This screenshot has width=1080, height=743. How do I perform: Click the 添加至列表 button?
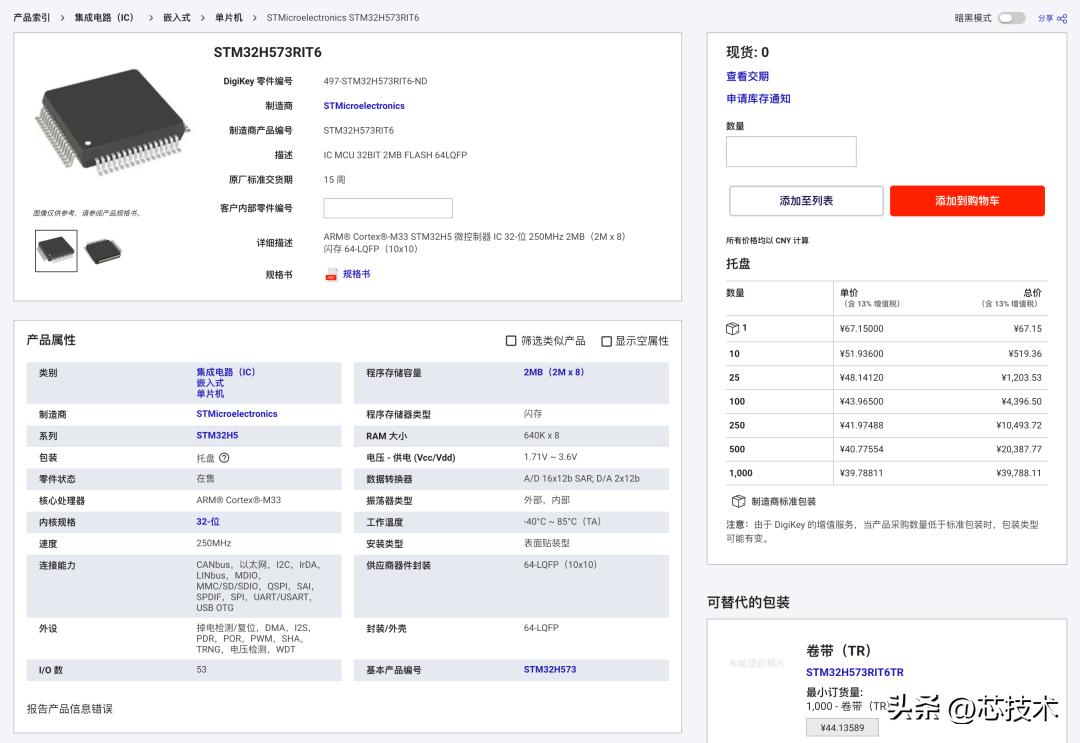(806, 200)
